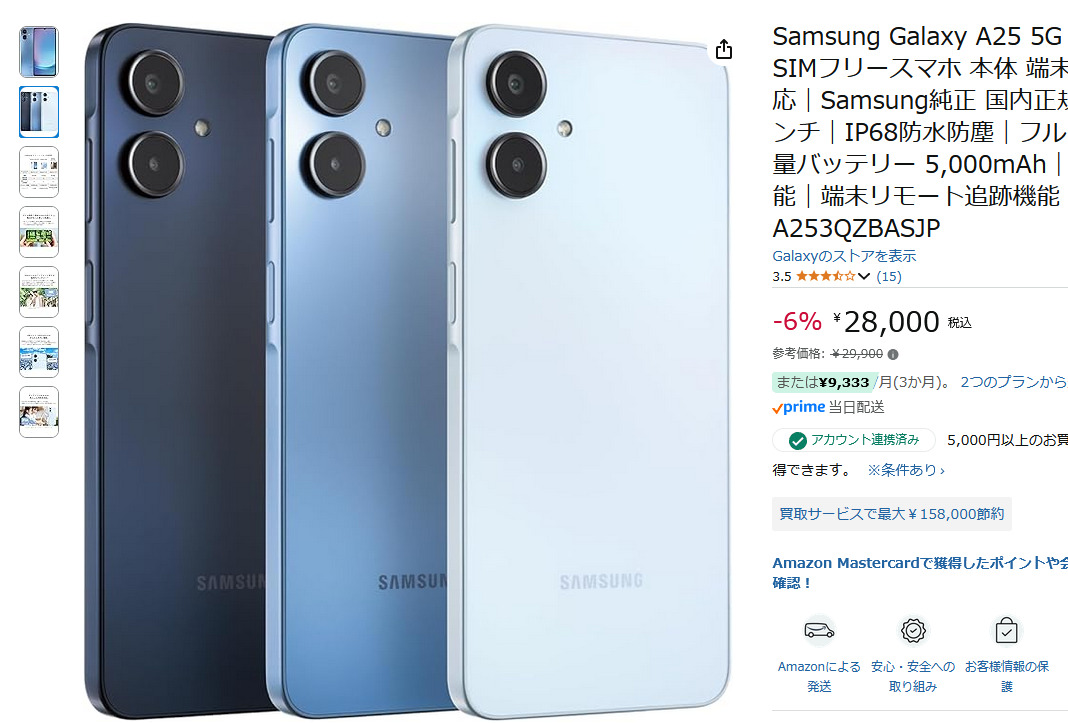The width and height of the screenshot is (1068, 723).
Task: Open the reference price info icon
Action: (x=893, y=354)
